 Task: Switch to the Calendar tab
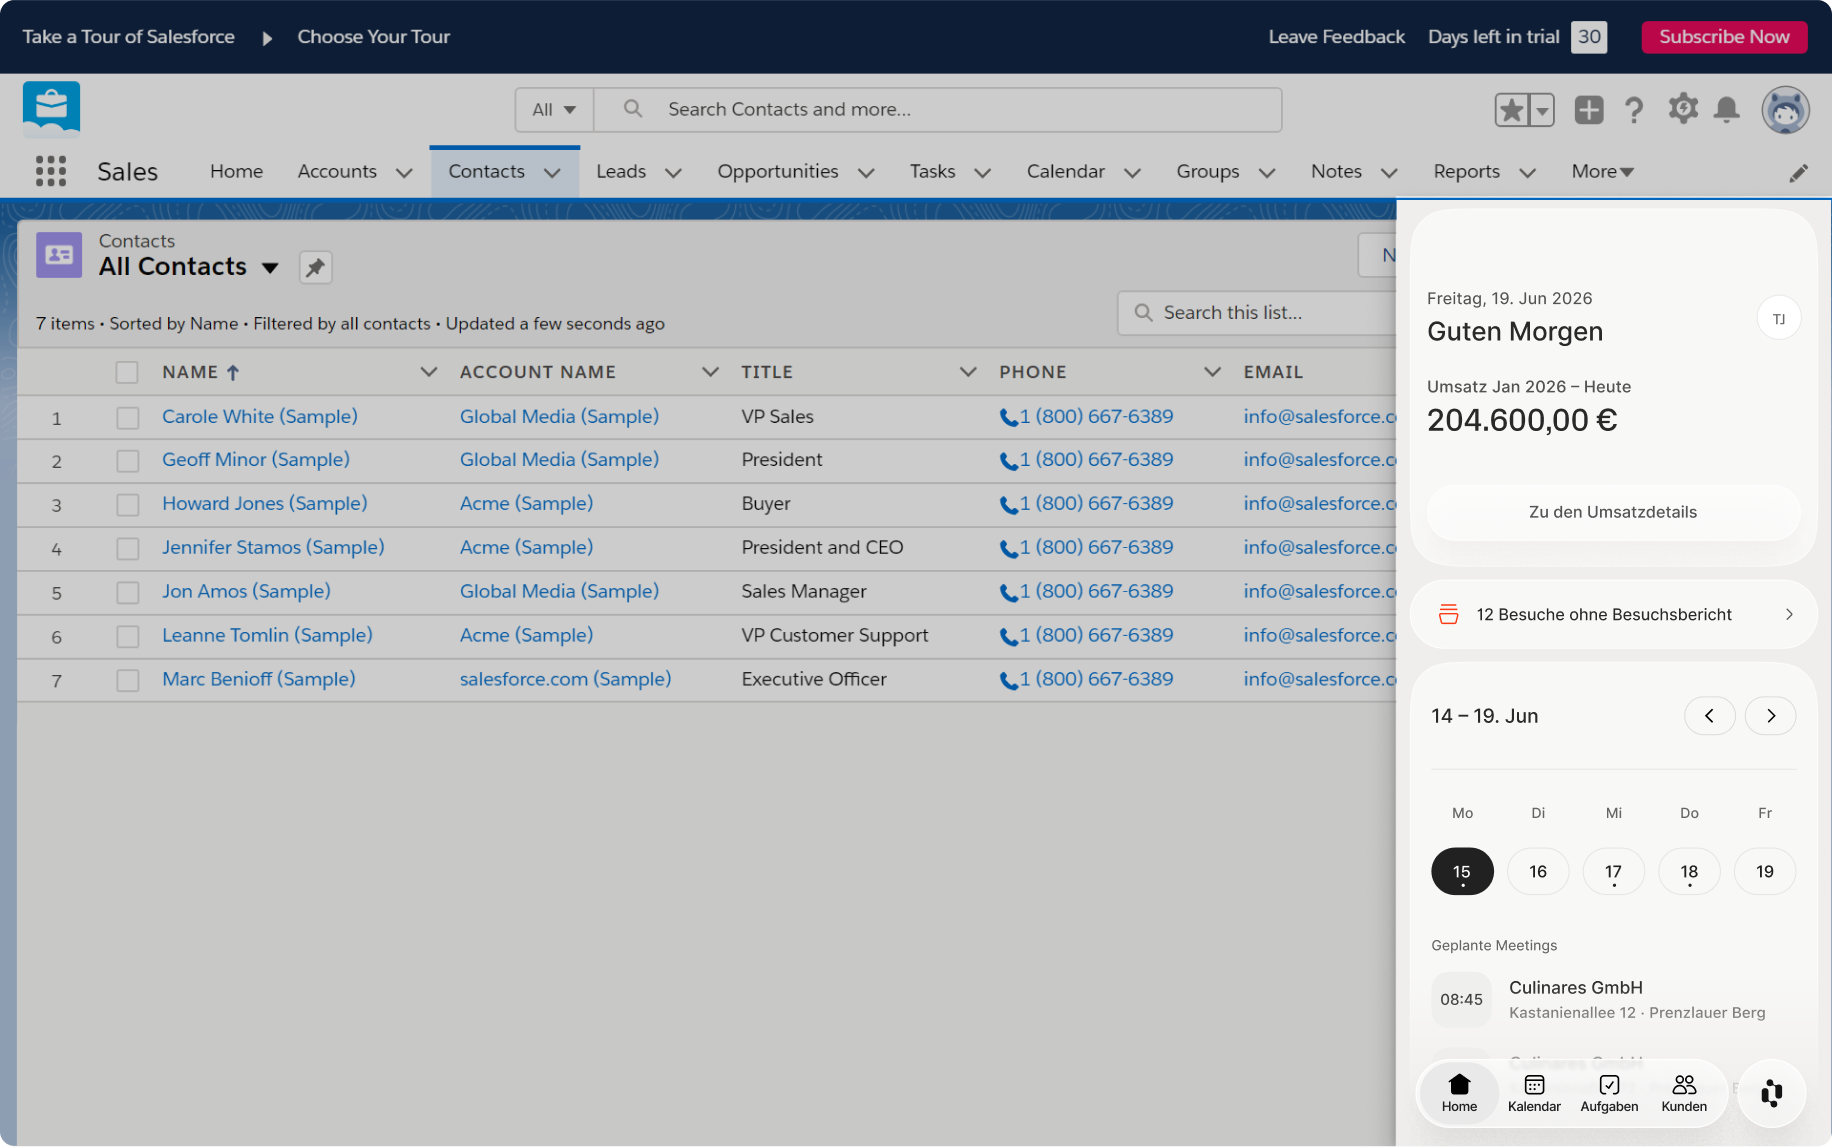[1065, 172]
